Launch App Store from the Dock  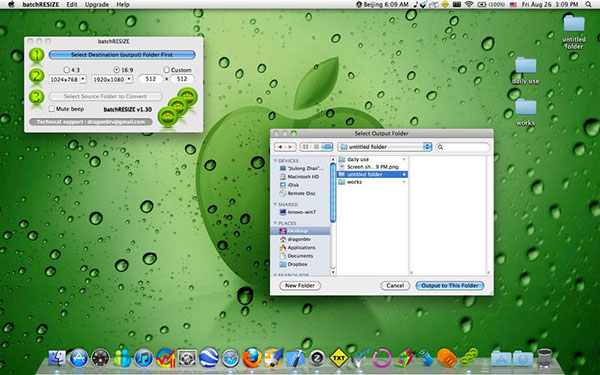click(79, 359)
